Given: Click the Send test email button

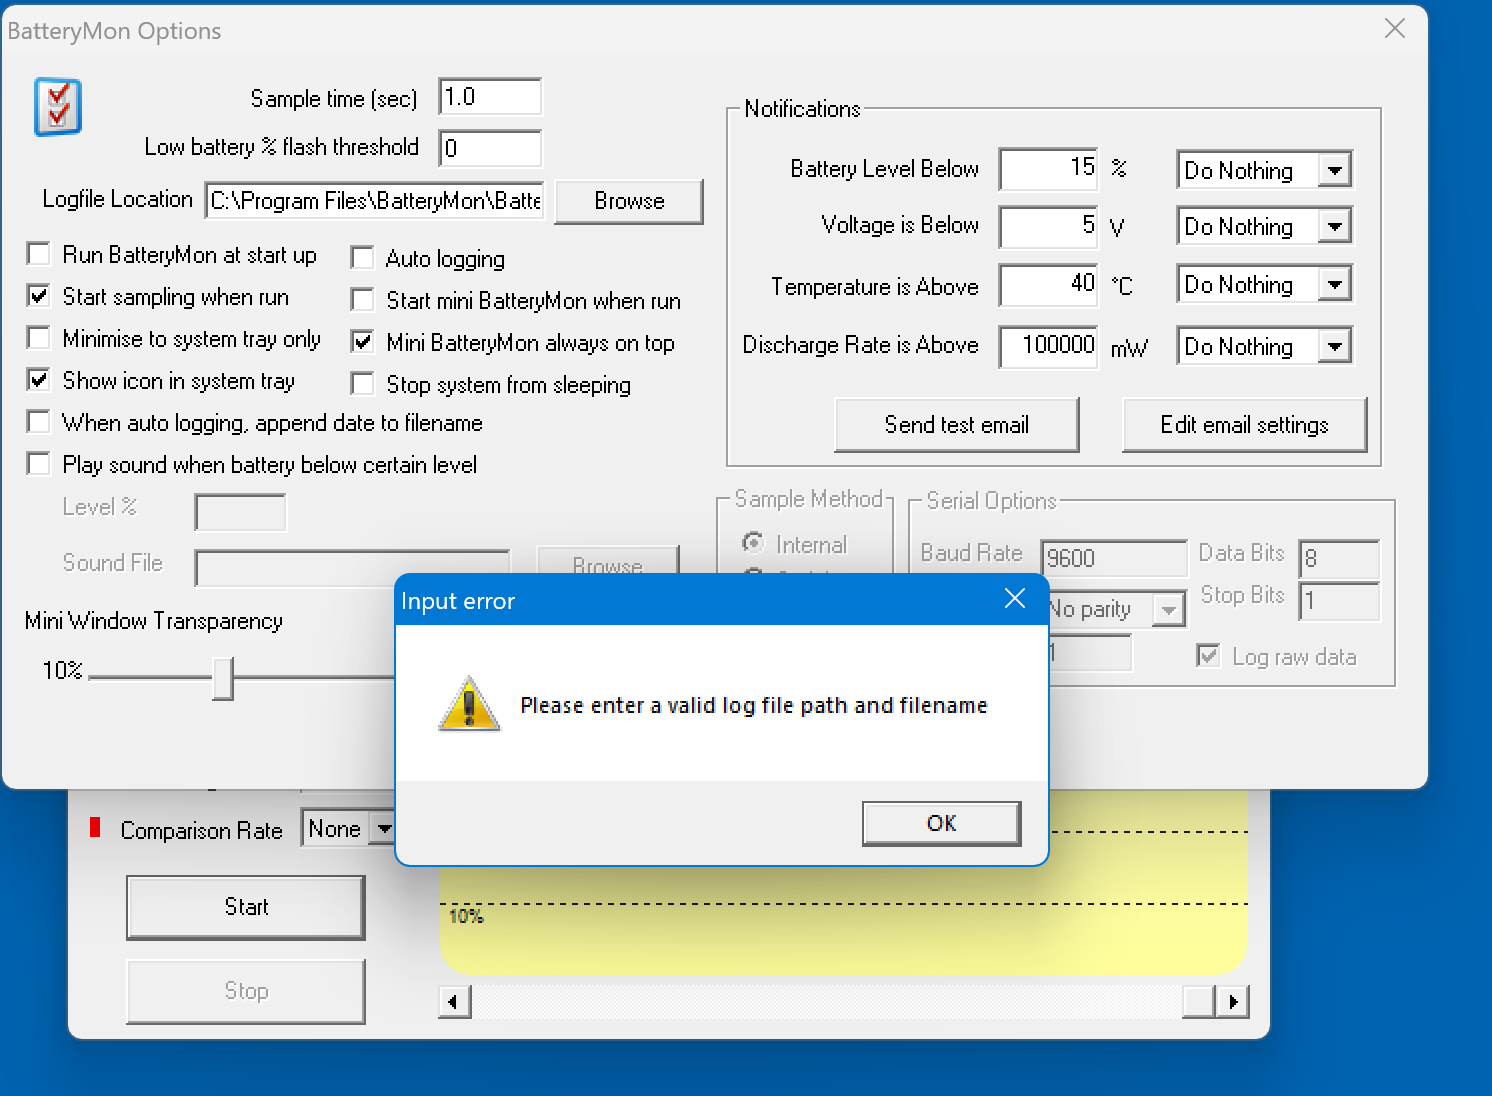Looking at the screenshot, I should coord(957,425).
